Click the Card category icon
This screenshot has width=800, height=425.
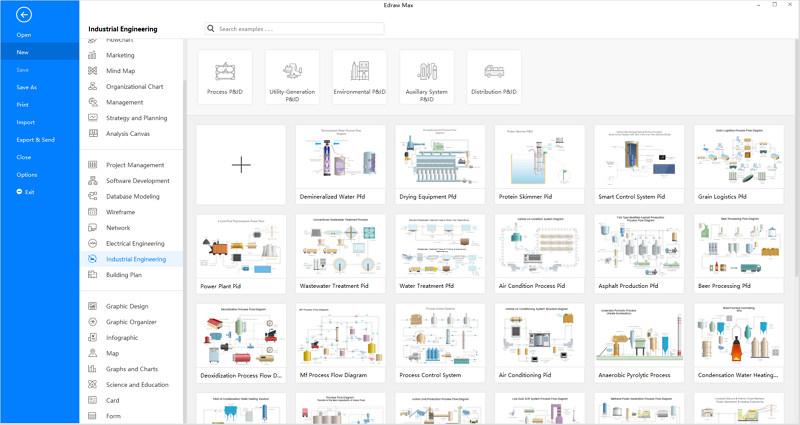point(92,400)
